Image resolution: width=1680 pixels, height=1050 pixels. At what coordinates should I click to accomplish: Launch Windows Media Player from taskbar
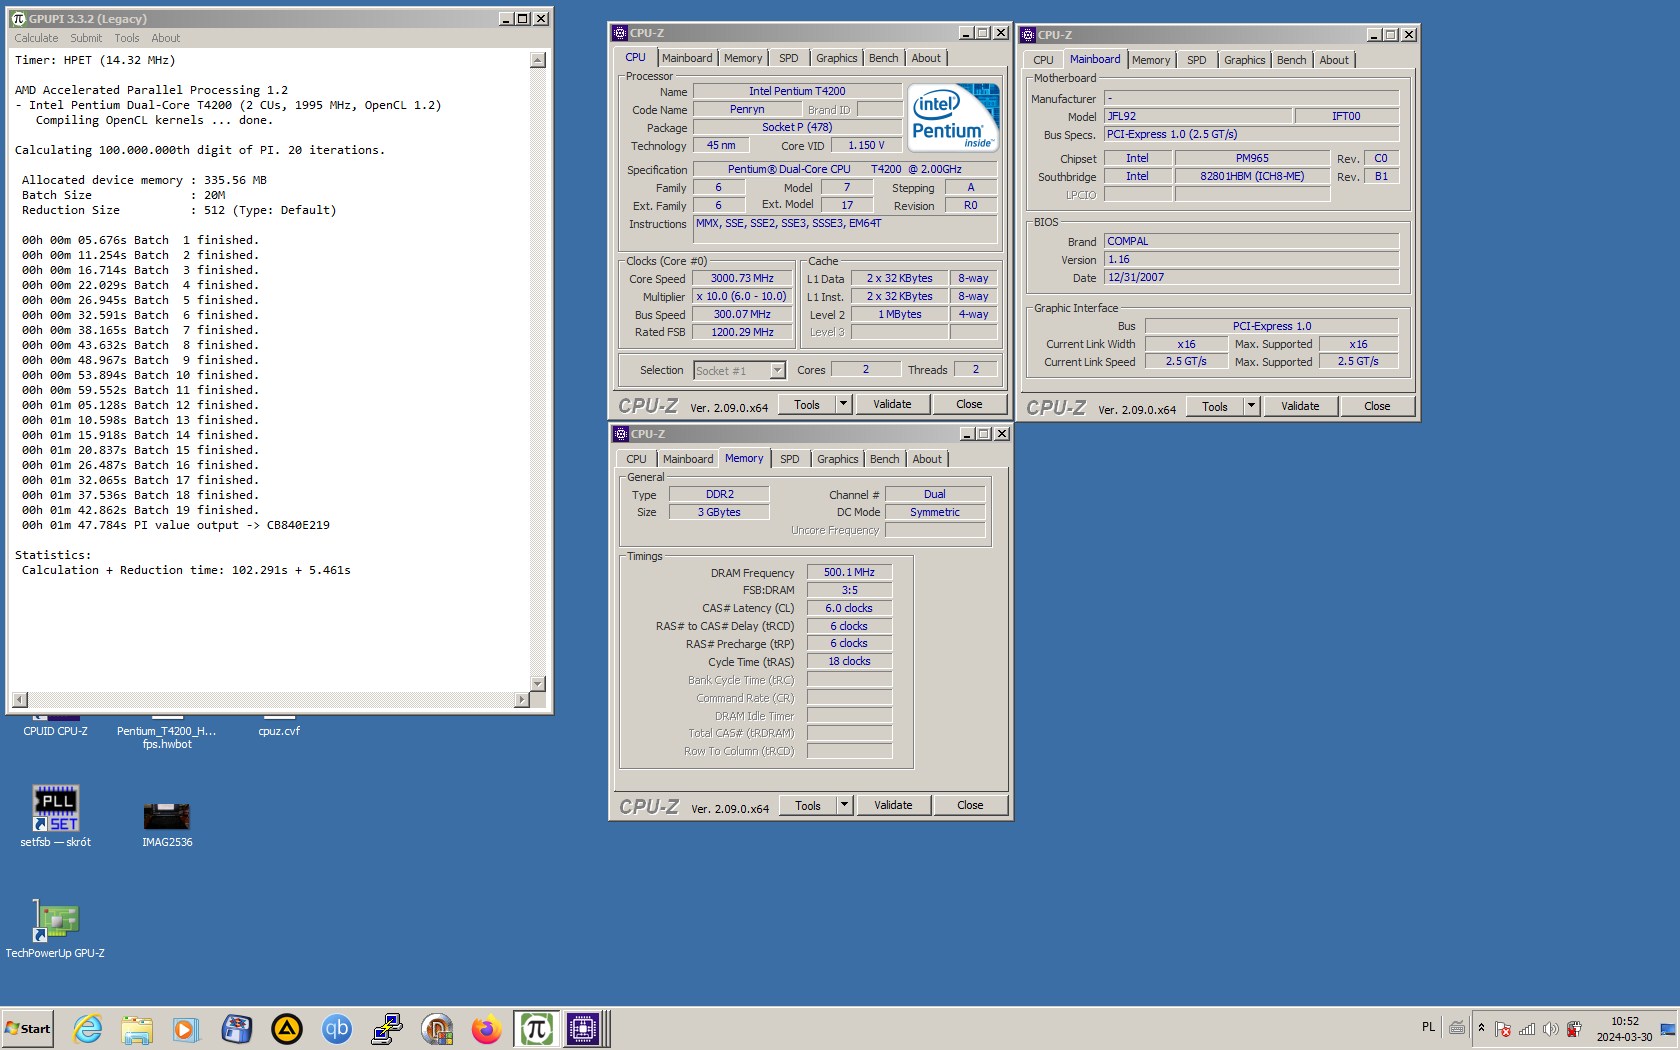pos(186,1028)
